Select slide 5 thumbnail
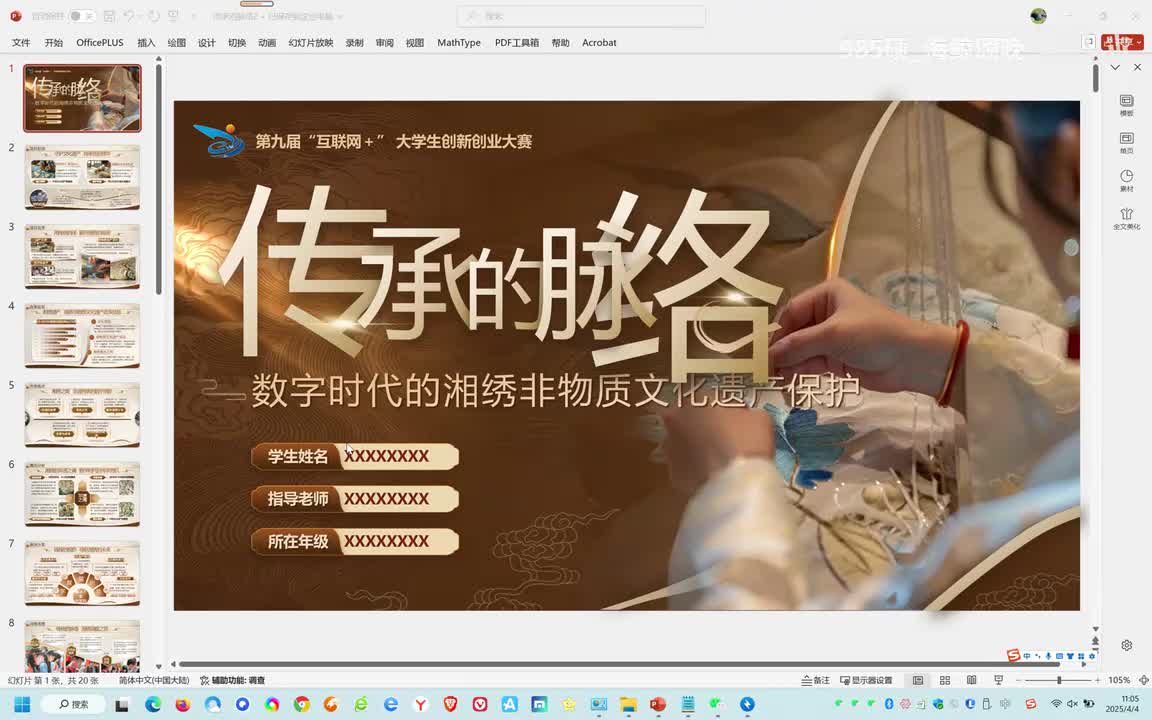1152x720 pixels. pyautogui.click(x=82, y=415)
